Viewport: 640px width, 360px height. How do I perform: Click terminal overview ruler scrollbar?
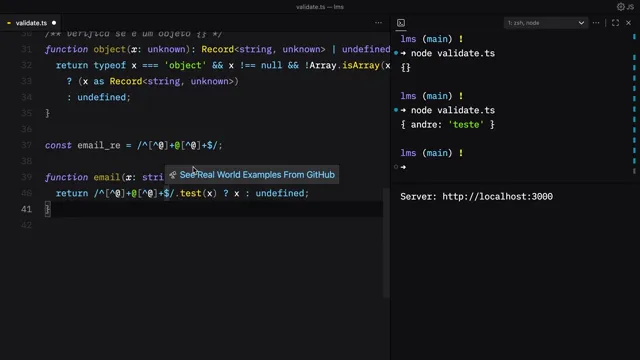coord(634,102)
